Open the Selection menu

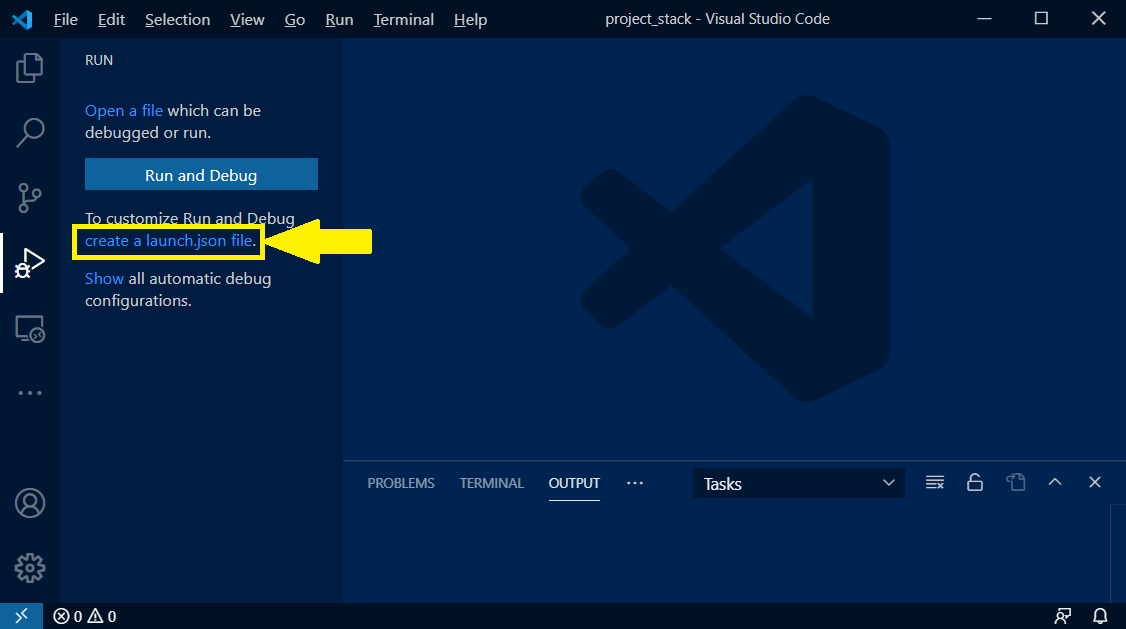[x=177, y=19]
